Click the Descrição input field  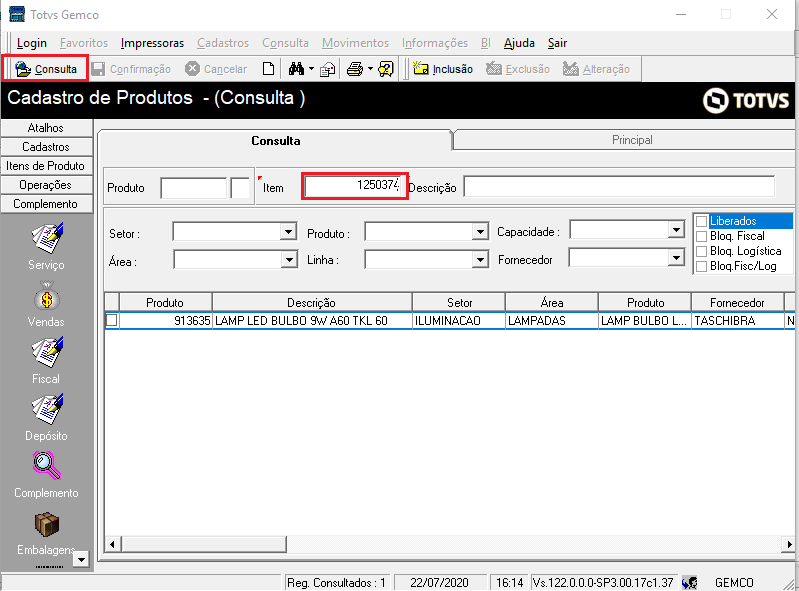(x=619, y=186)
